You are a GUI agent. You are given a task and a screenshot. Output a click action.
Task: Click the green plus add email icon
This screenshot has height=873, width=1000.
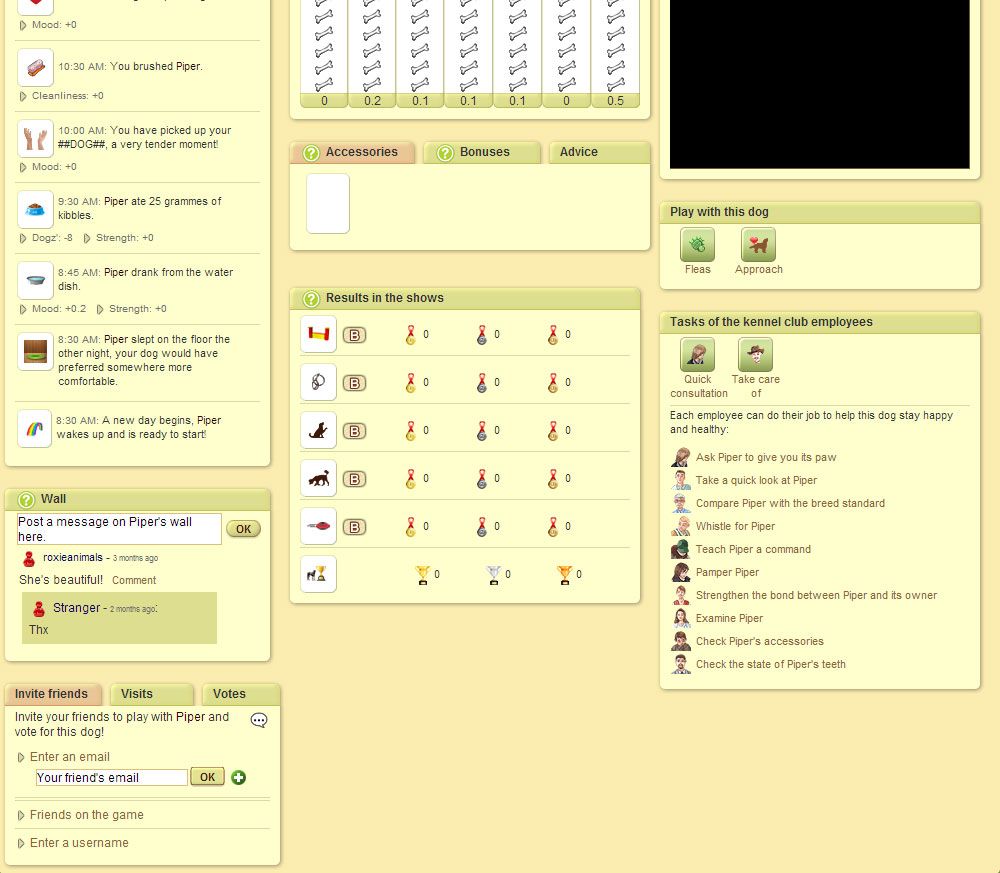coord(239,777)
